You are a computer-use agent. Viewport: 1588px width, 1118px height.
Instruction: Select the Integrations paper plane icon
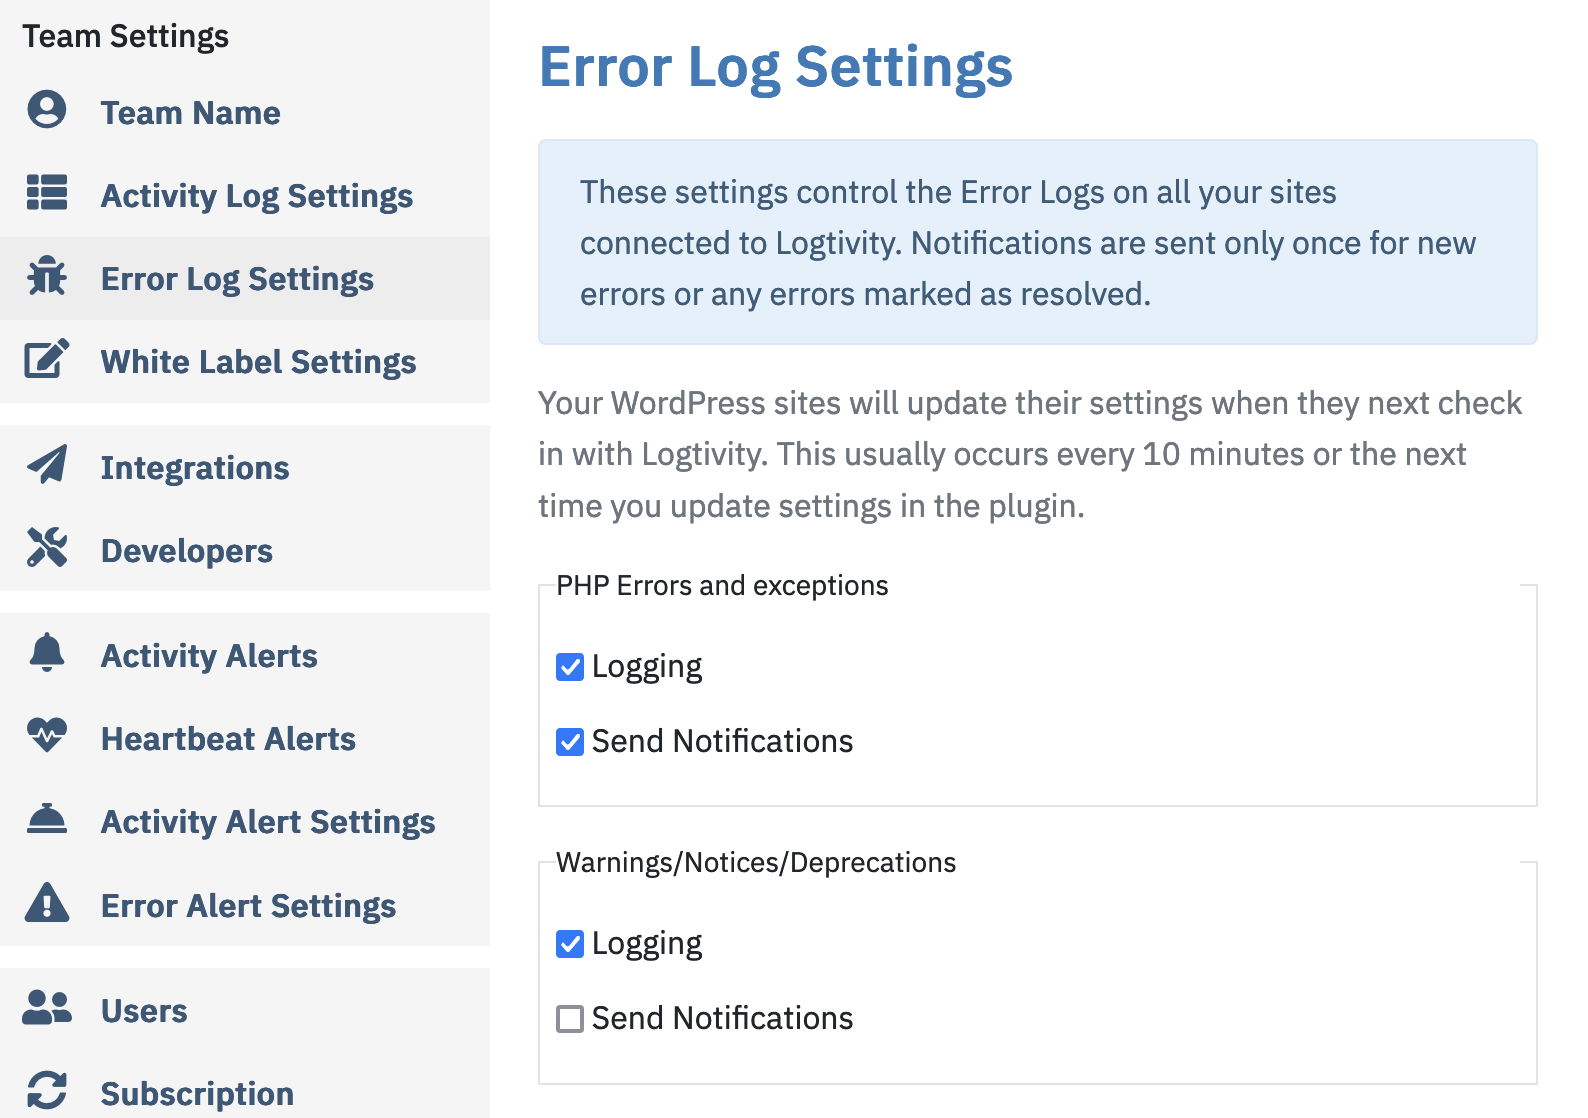click(46, 466)
